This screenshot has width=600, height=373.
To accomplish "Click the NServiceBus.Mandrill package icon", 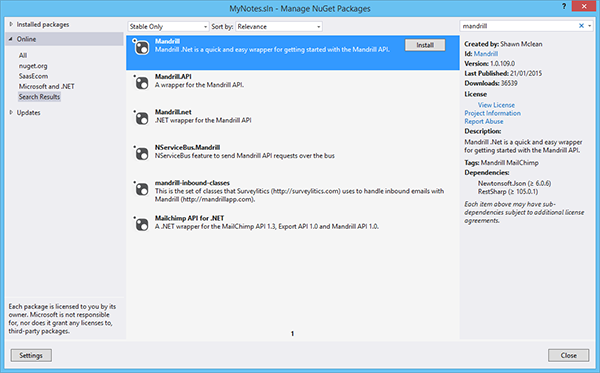I will click(141, 153).
